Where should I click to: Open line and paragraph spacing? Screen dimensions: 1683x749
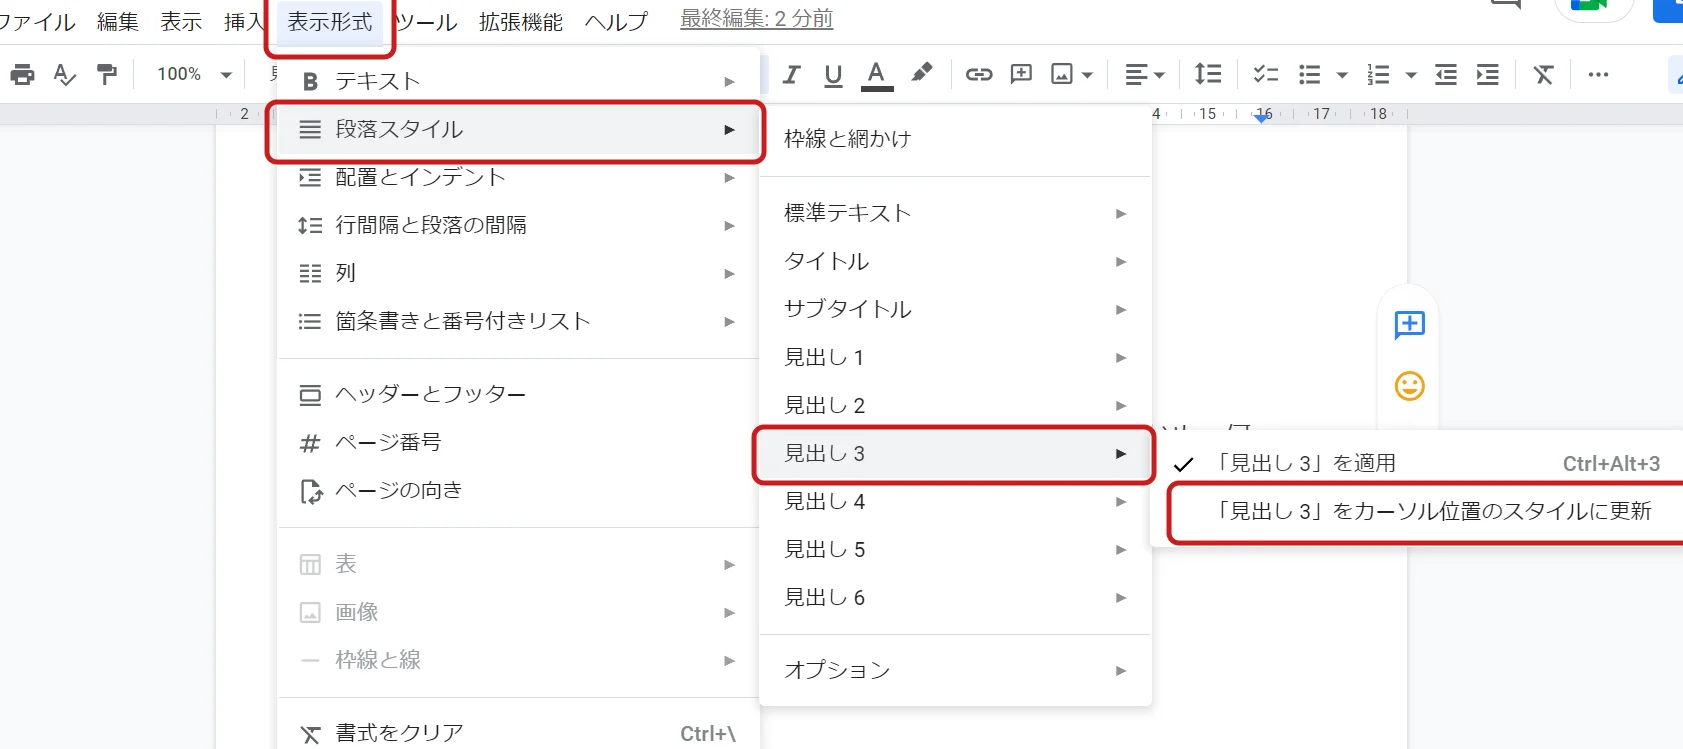[1208, 74]
